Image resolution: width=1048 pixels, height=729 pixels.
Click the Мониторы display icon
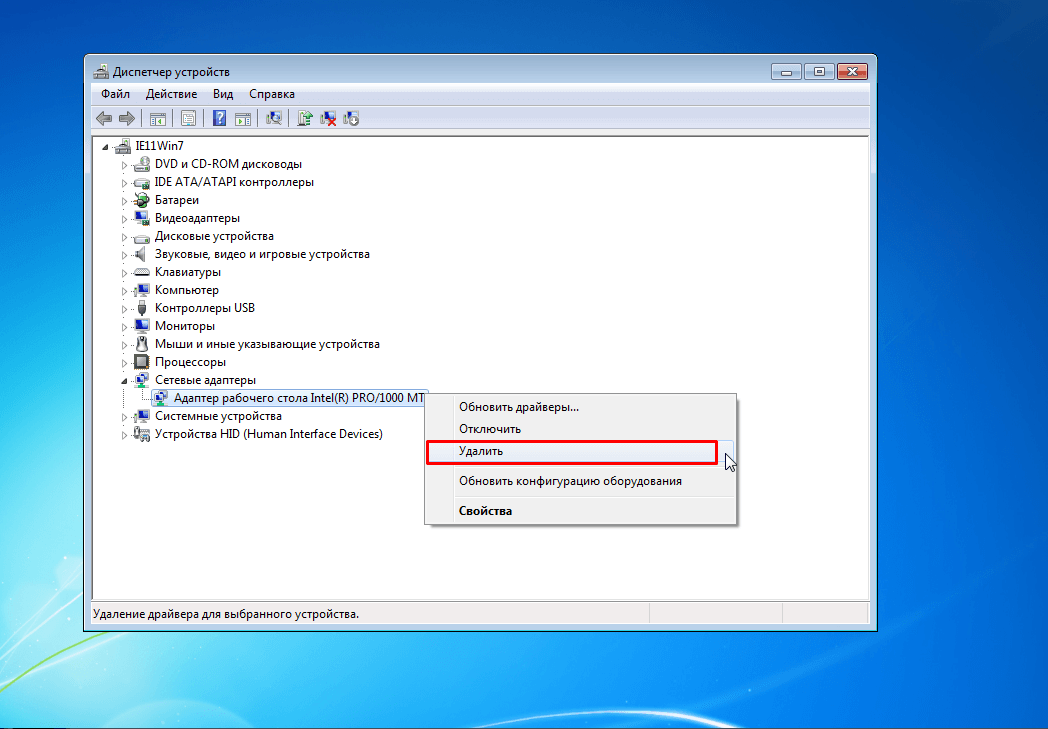click(141, 326)
